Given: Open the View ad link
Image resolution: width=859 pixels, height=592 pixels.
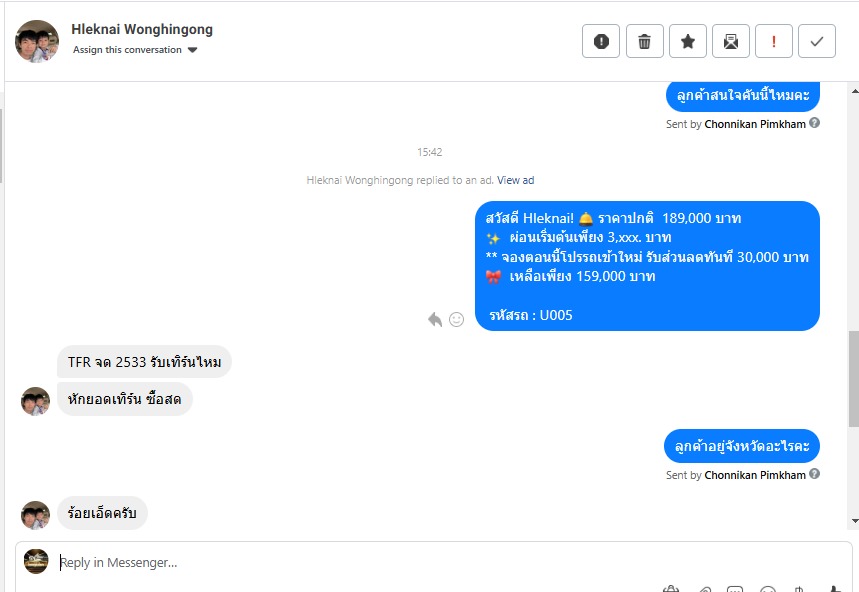Looking at the screenshot, I should [516, 180].
